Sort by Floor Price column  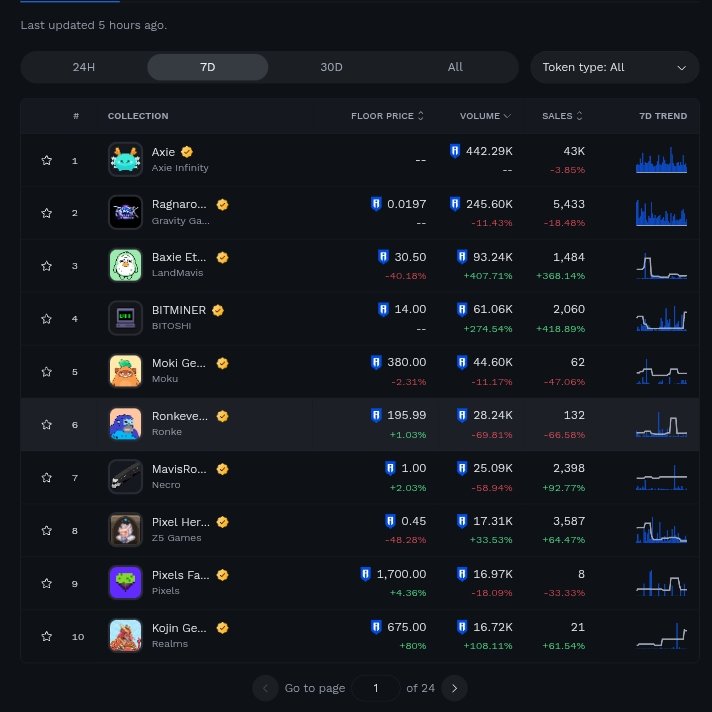coord(387,116)
